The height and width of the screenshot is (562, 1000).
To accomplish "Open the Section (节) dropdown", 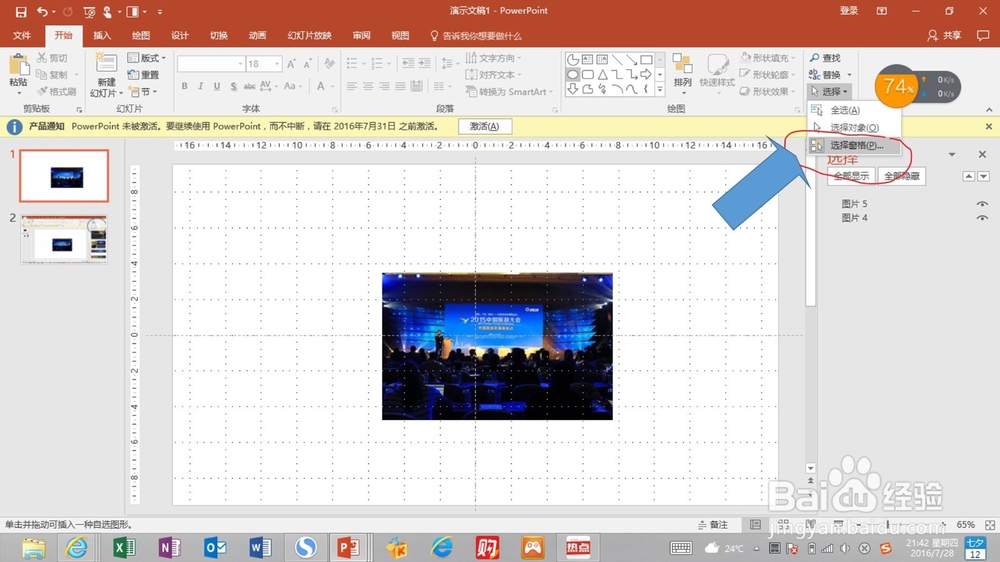I will pos(143,91).
